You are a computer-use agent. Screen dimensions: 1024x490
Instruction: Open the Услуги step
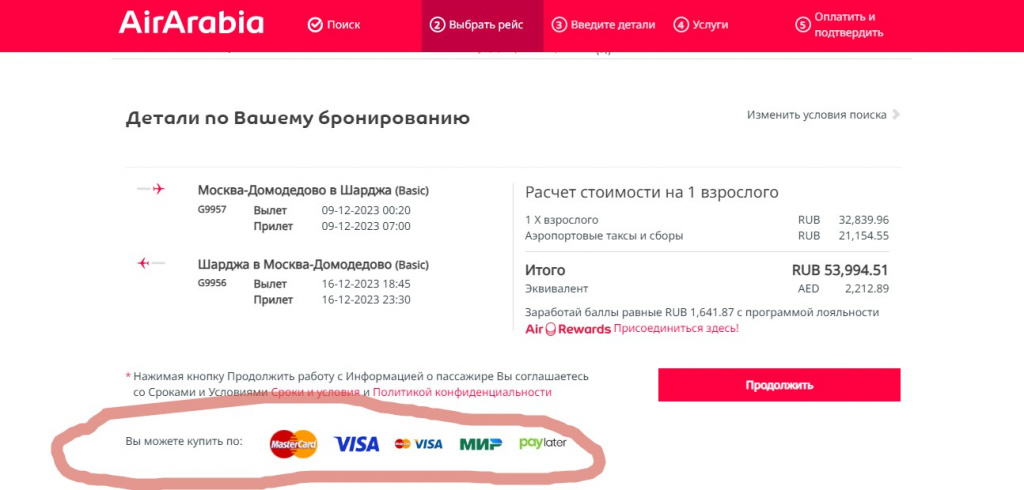(x=701, y=25)
